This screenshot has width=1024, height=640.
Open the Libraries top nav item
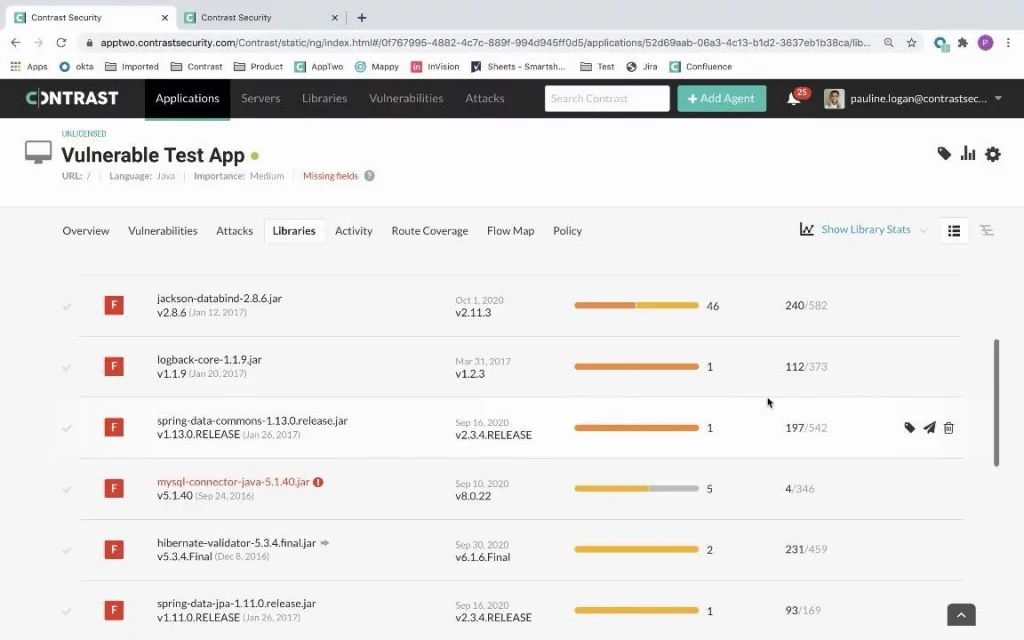coord(325,99)
